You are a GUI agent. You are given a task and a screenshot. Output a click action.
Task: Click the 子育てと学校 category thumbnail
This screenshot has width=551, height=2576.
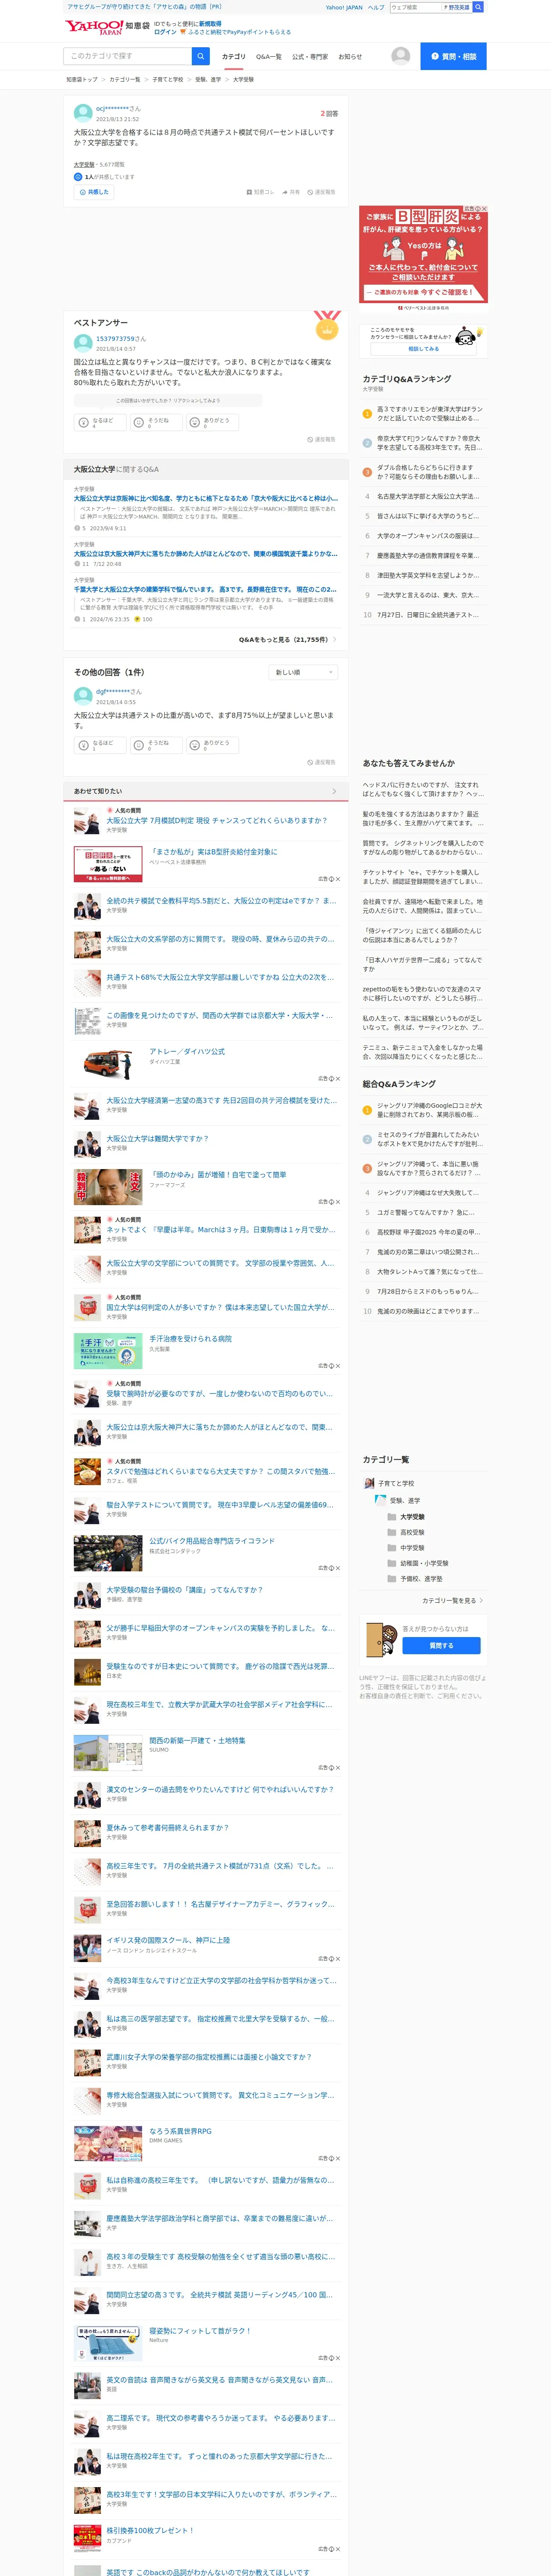pyautogui.click(x=369, y=1483)
